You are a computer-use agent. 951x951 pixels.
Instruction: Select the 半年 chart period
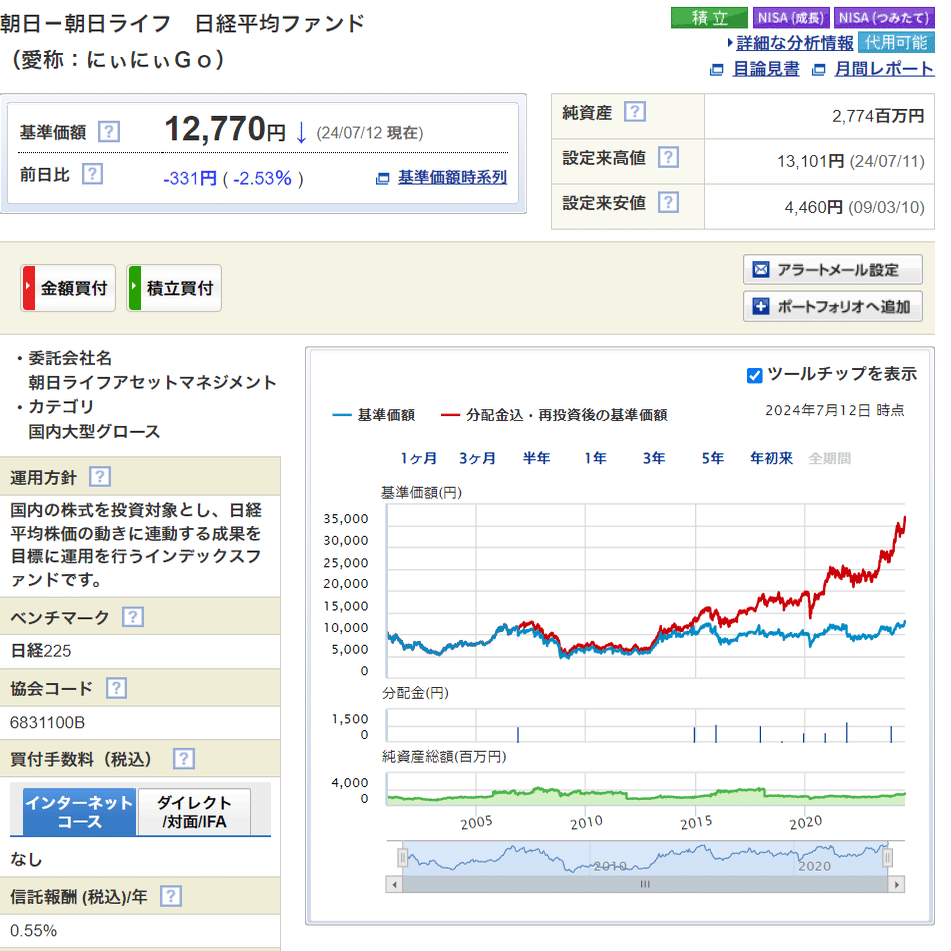[x=536, y=459]
